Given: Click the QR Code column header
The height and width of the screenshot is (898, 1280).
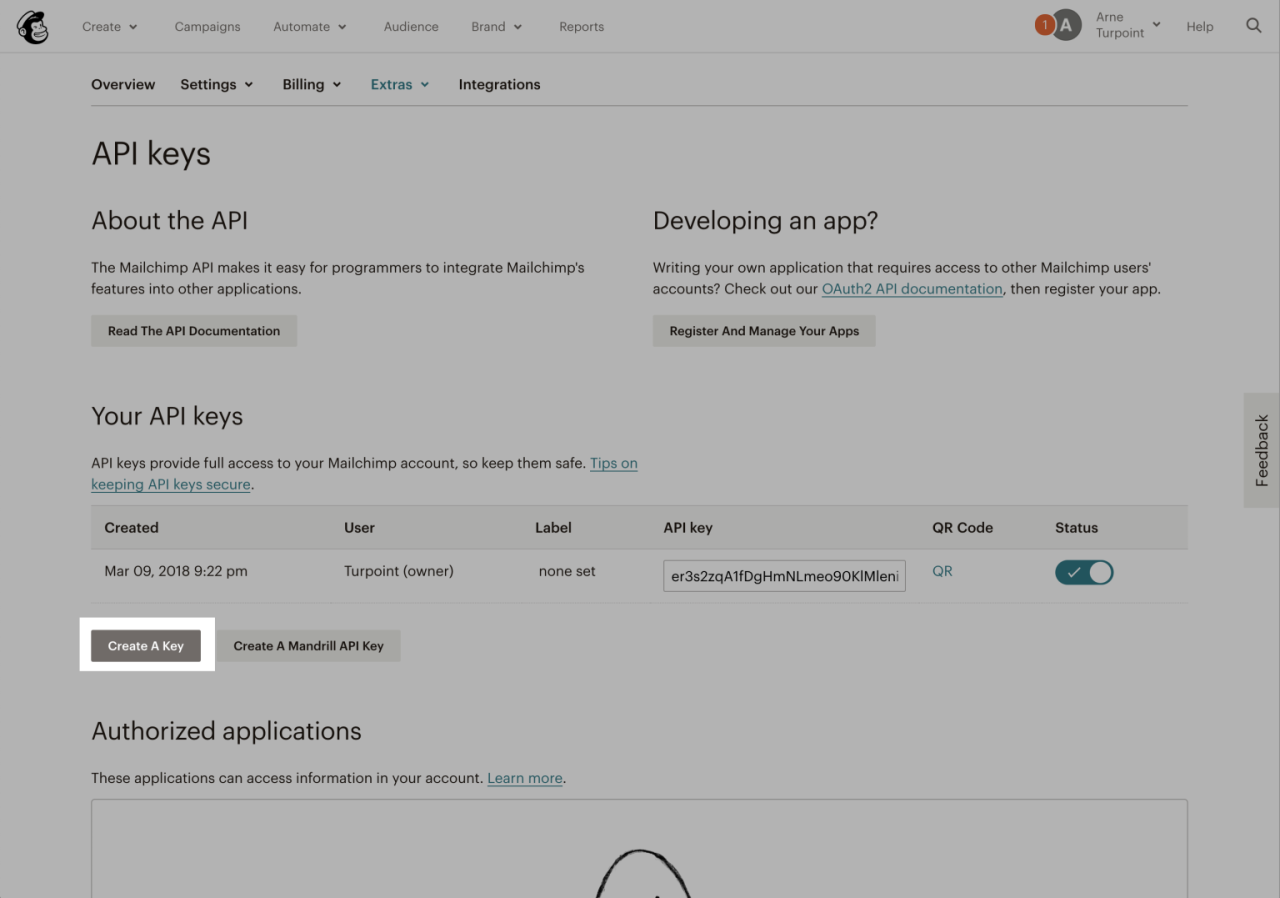Looking at the screenshot, I should pos(962,528).
